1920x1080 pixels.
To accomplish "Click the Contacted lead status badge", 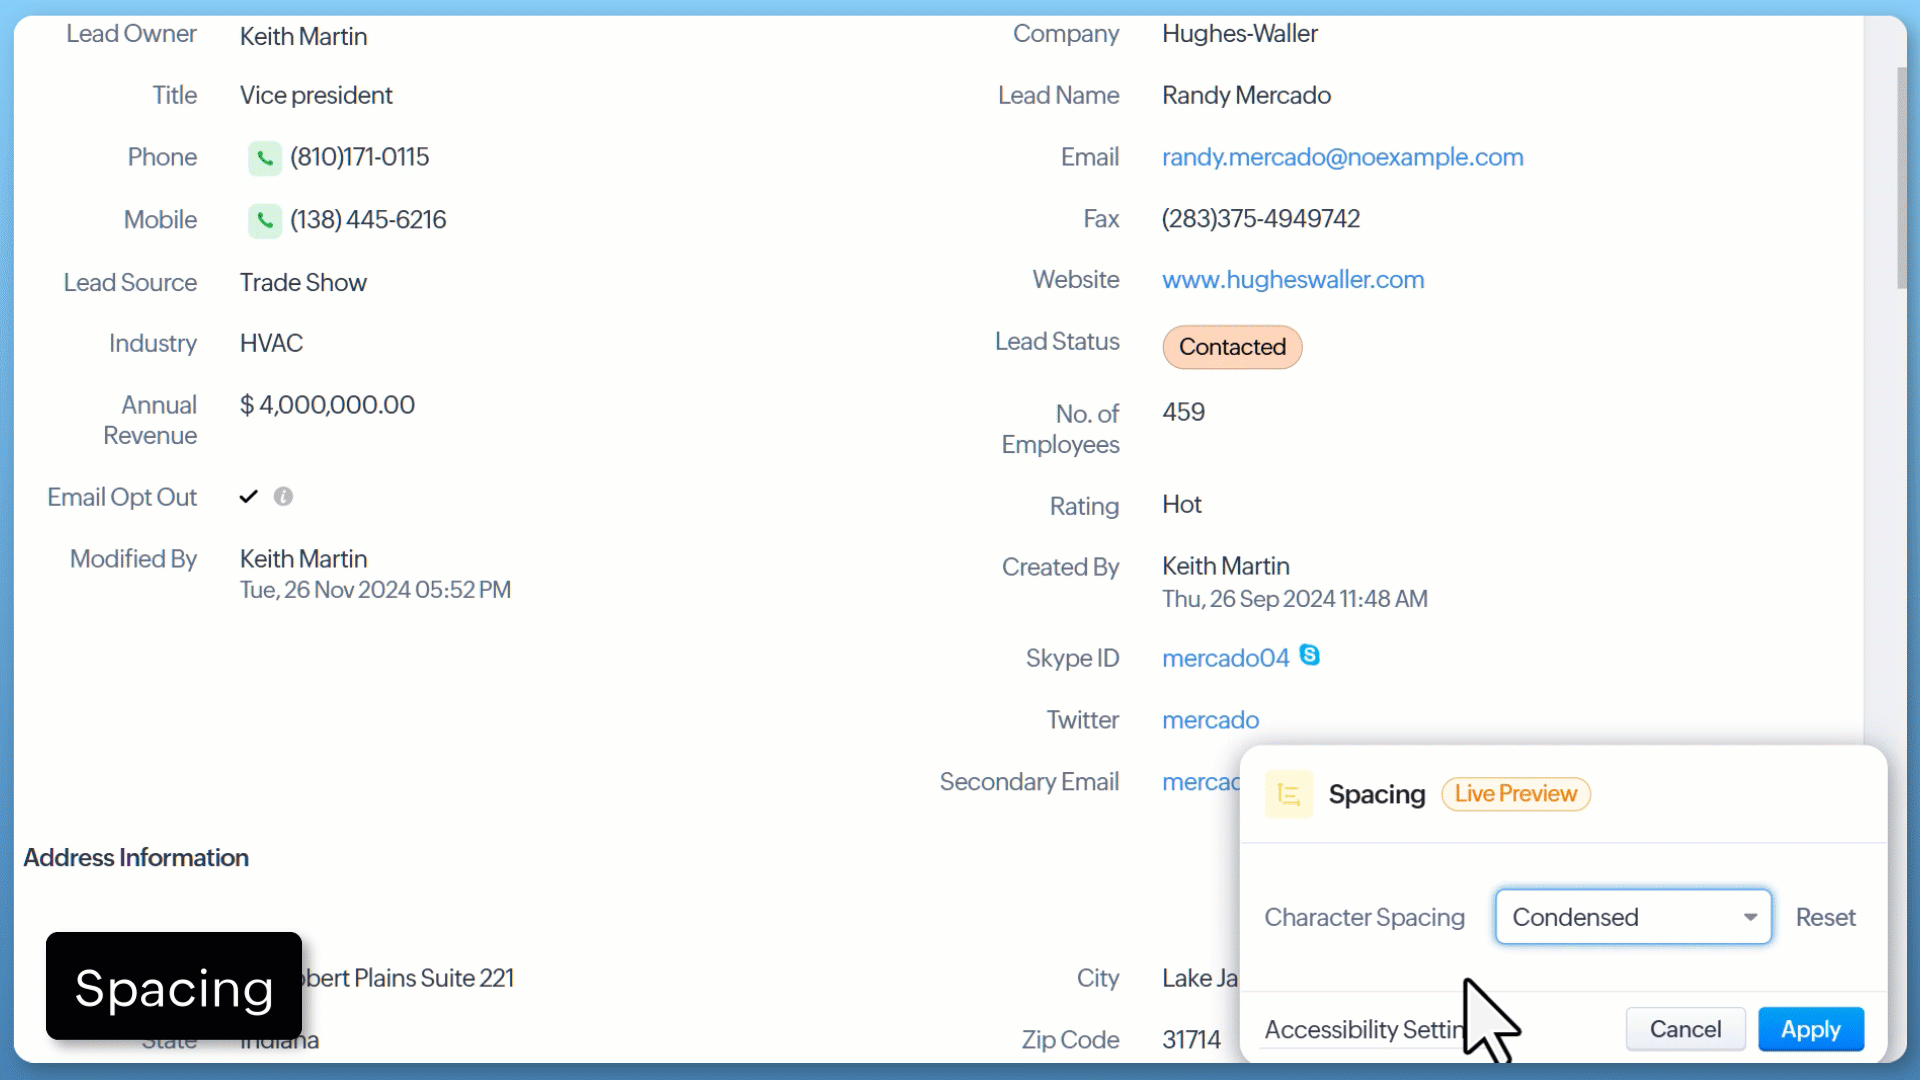I will click(1232, 347).
